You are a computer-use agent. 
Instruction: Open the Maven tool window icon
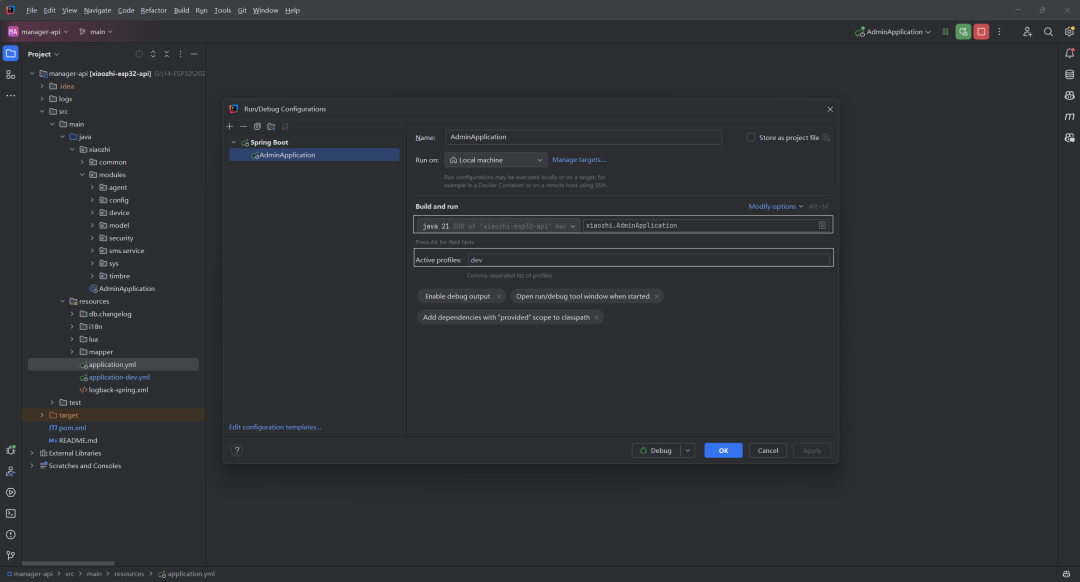point(1069,117)
